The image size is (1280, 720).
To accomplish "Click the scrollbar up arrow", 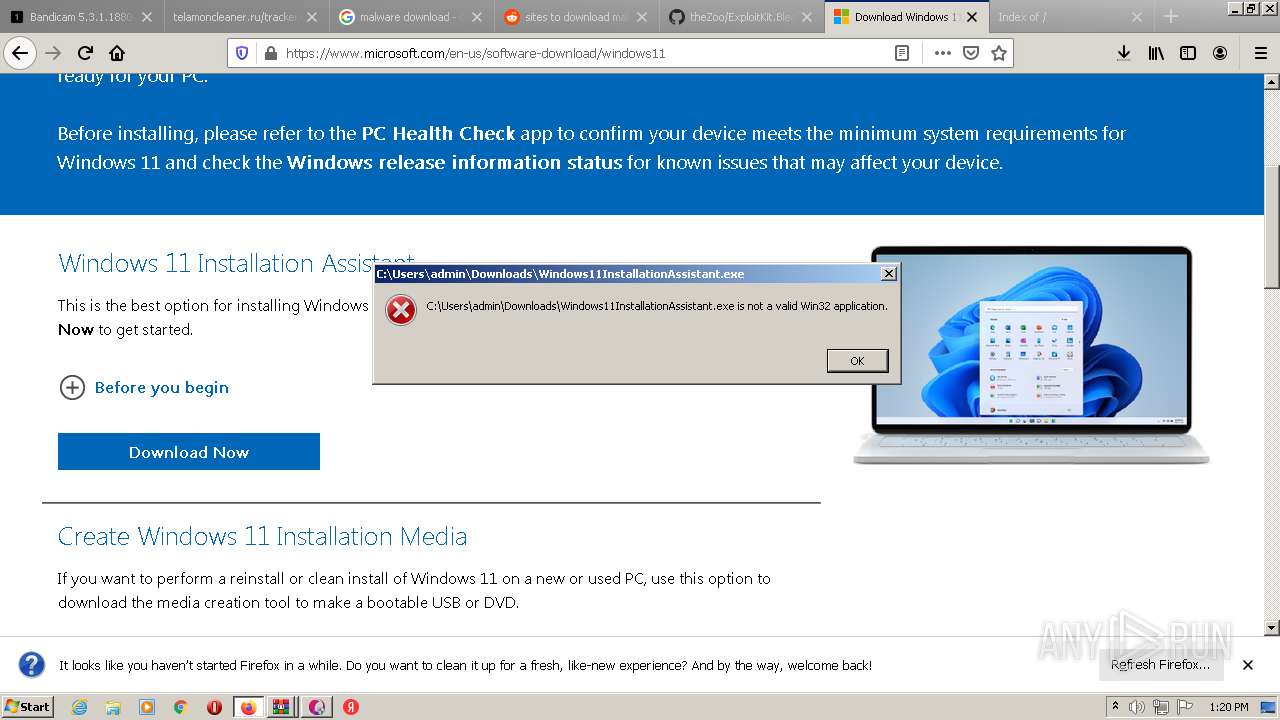I will click(x=1272, y=81).
